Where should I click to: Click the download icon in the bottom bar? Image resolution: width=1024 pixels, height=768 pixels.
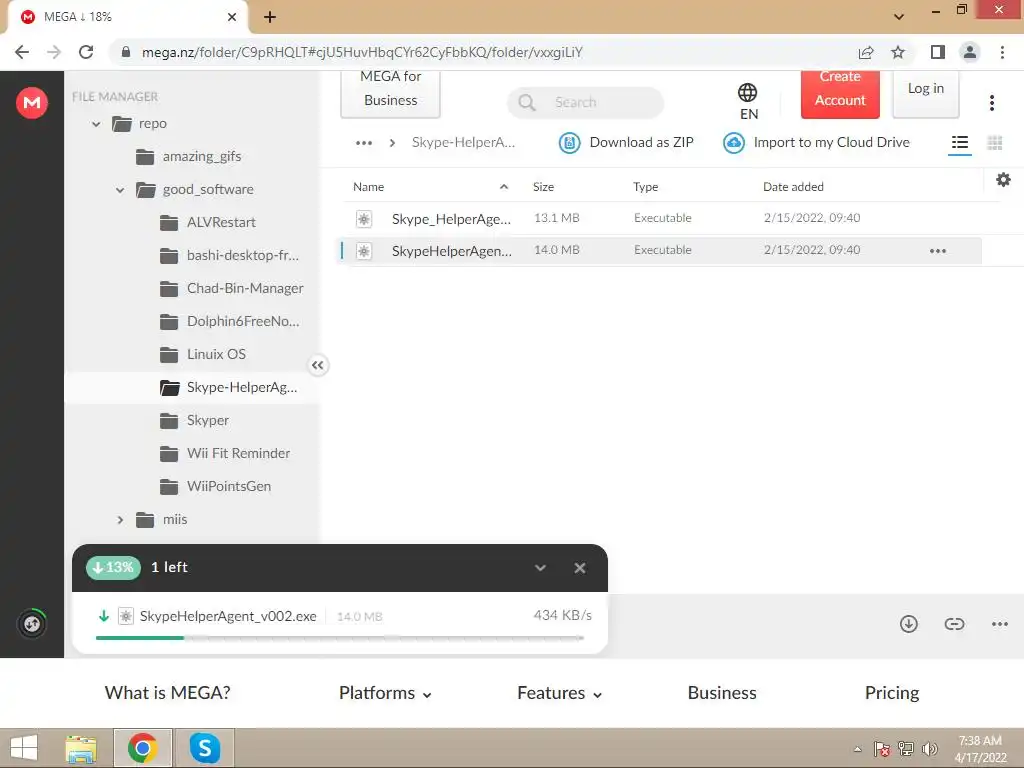[x=908, y=624]
